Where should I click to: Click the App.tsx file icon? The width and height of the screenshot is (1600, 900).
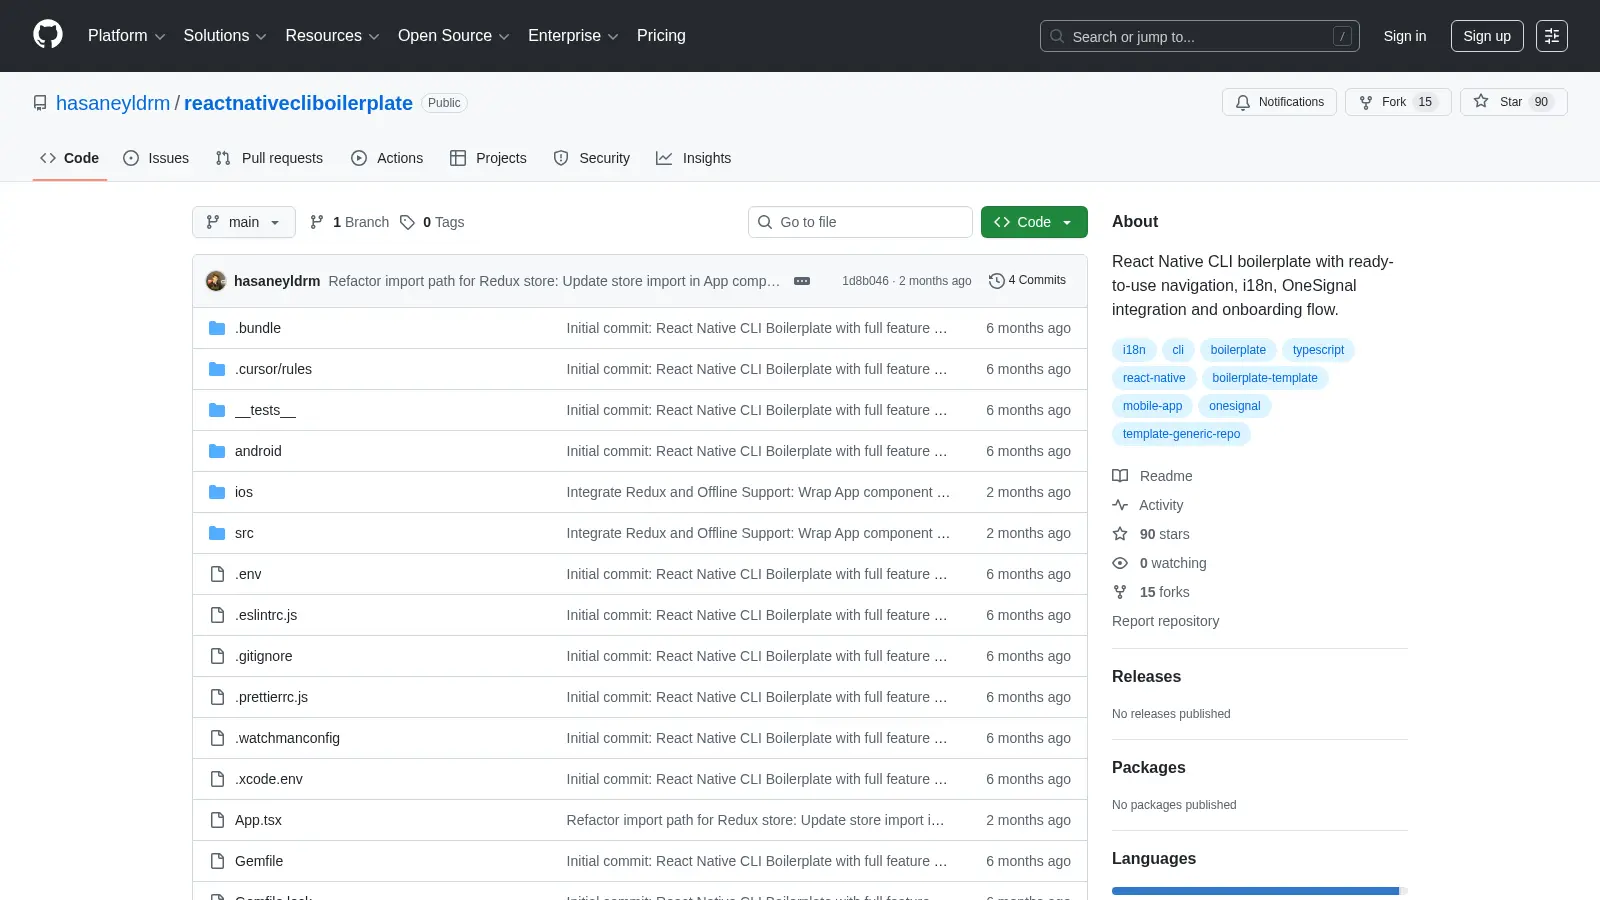point(217,820)
